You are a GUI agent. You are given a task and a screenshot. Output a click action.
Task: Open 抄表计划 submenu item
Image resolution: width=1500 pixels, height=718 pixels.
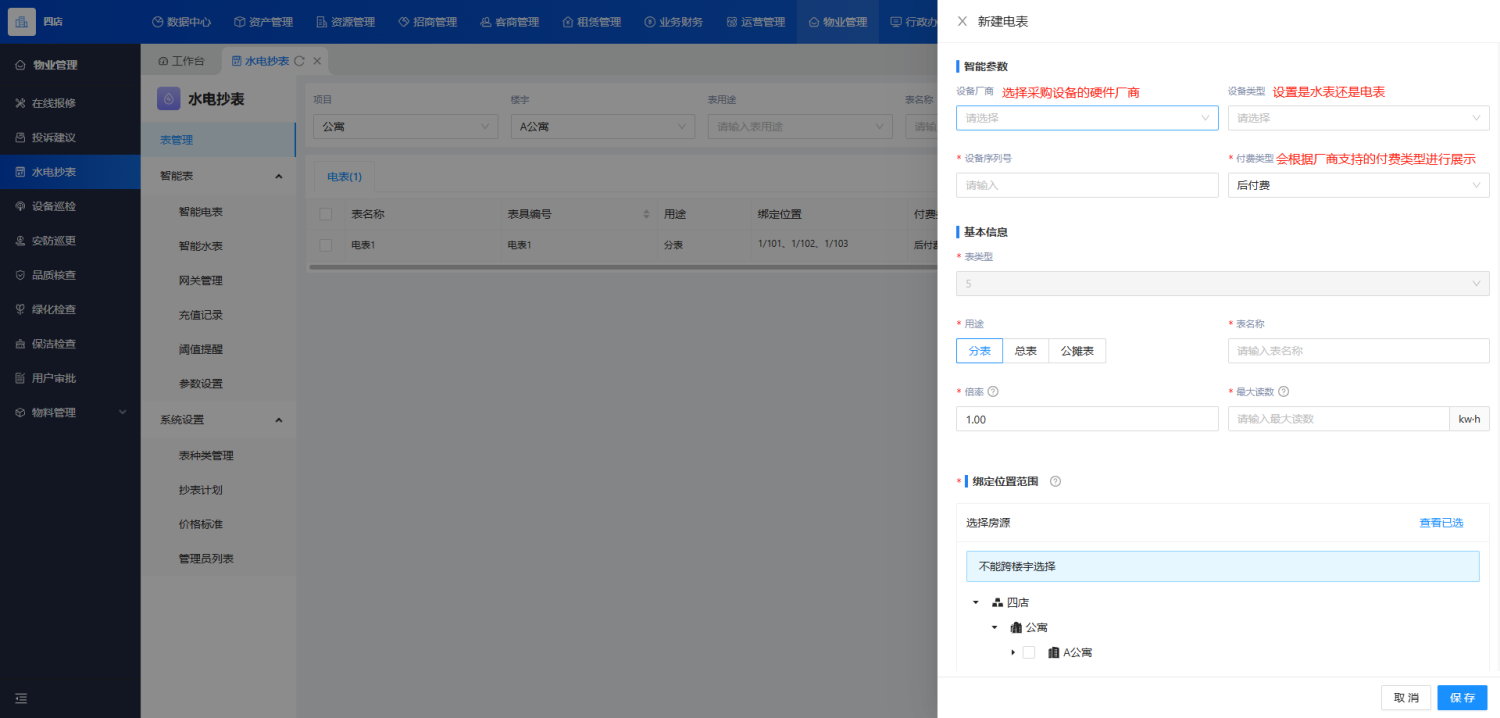pos(201,490)
